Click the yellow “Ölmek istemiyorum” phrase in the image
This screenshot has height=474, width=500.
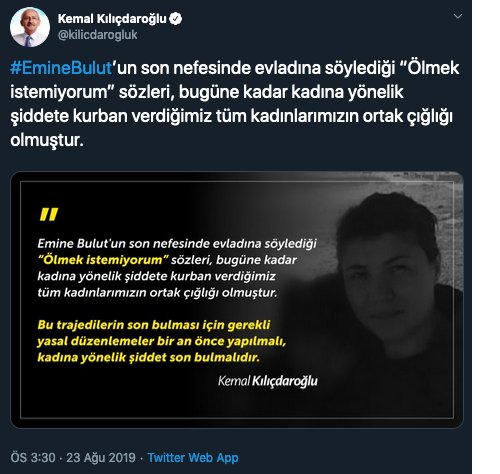click(x=103, y=260)
